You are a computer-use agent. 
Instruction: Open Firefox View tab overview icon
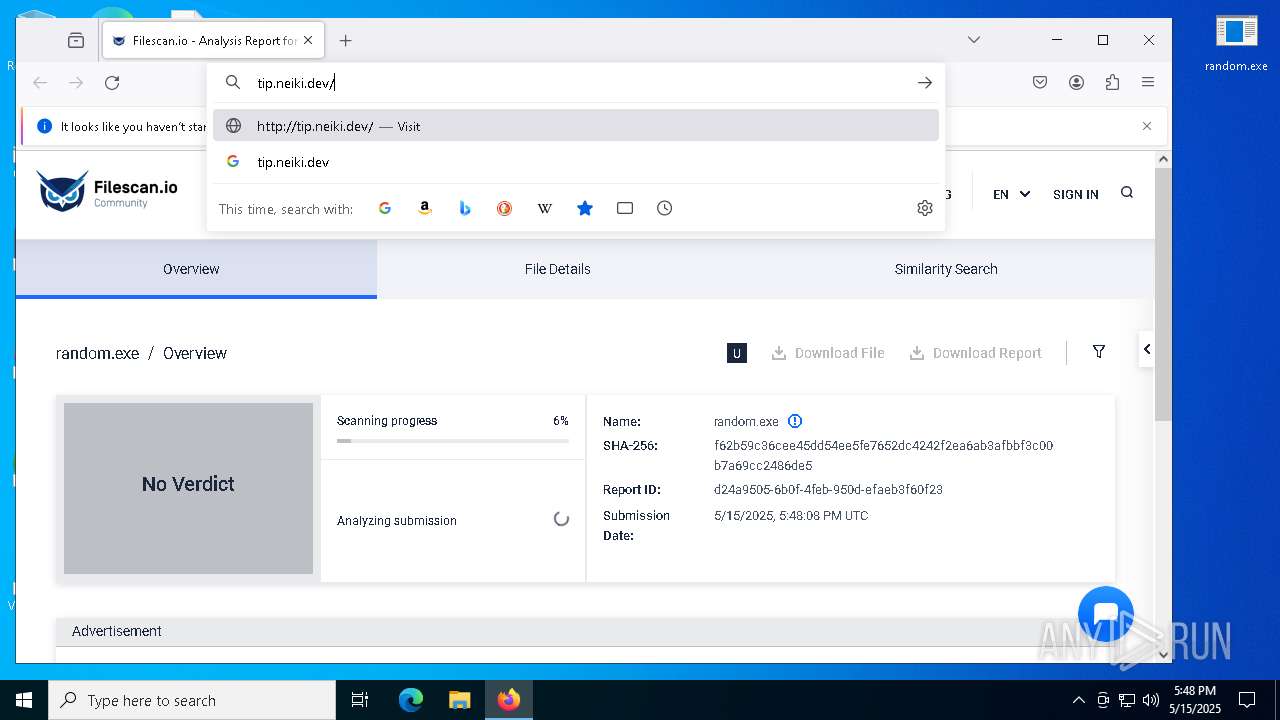76,41
